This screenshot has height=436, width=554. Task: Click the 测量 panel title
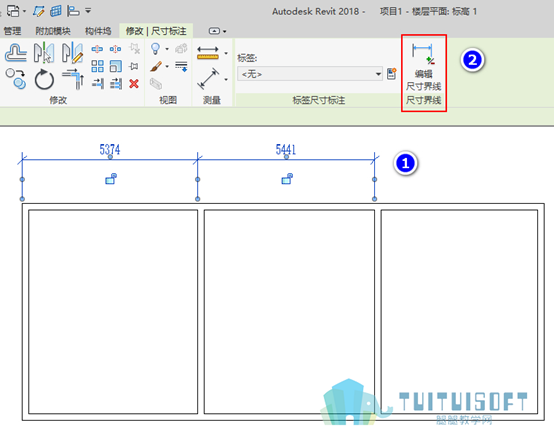pos(212,100)
